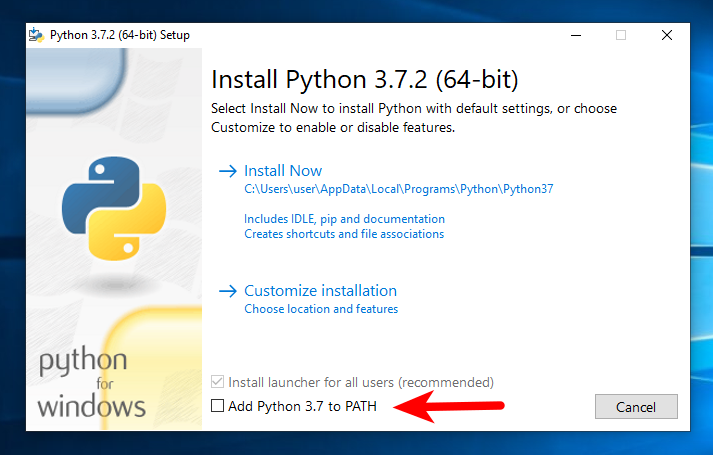Click the Customize installation arrow icon
Screen dimensions: 713x455
pos(228,291)
